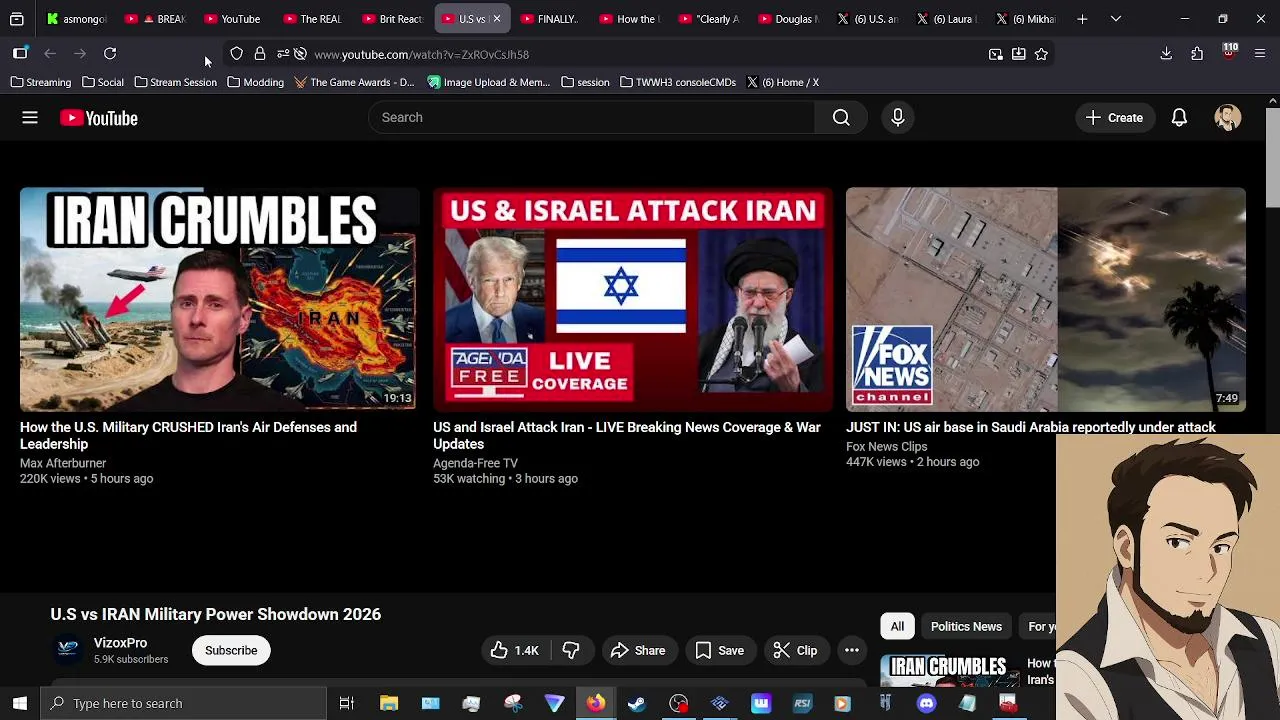Open Steam from the Windows taskbar
The image size is (1280, 720).
click(637, 703)
